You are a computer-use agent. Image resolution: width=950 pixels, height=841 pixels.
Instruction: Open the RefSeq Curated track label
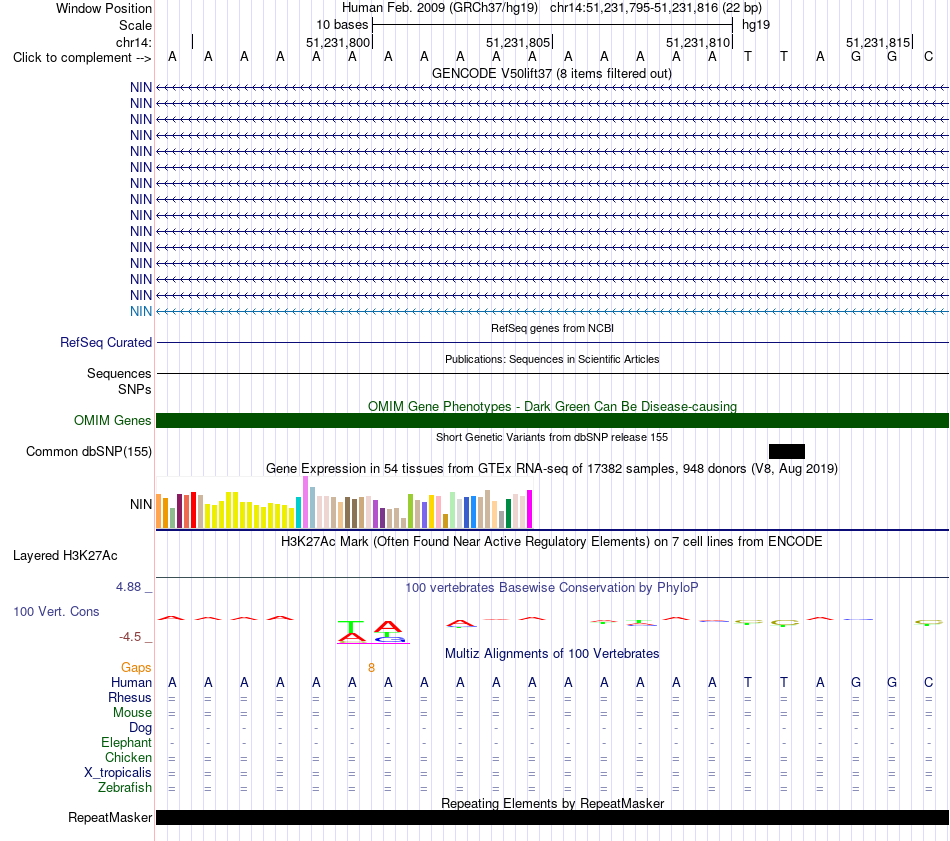105,342
